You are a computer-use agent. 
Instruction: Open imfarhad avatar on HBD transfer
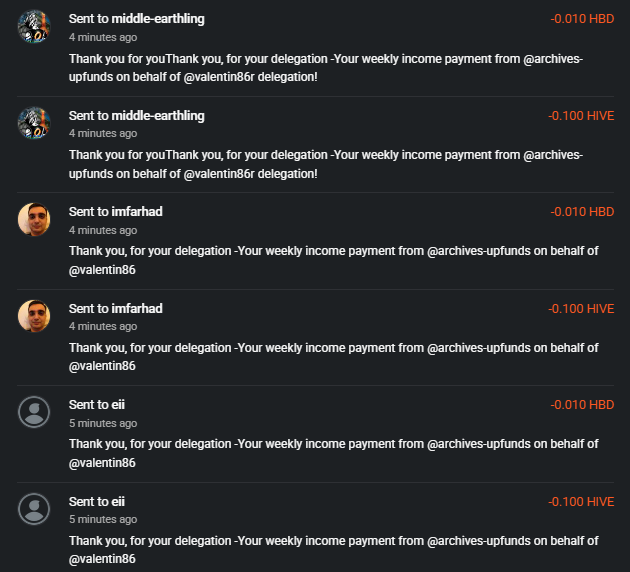click(34, 219)
